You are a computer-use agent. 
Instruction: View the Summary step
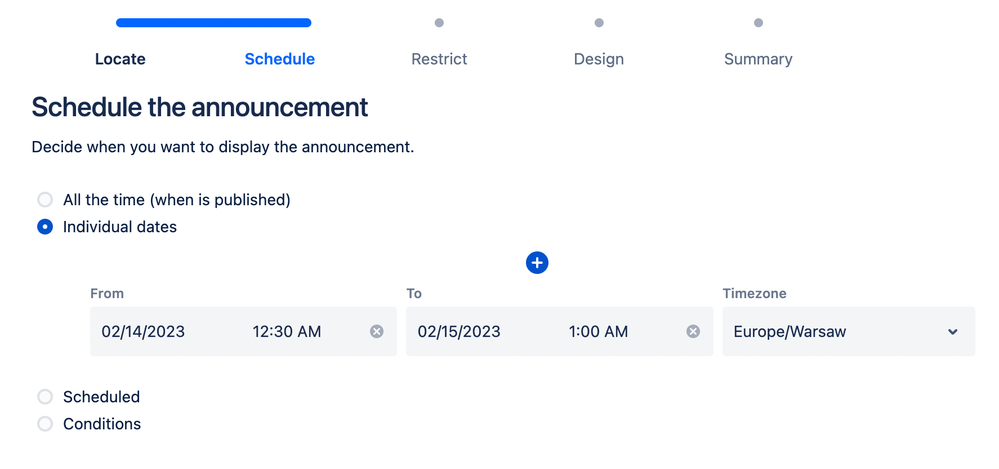coord(758,59)
